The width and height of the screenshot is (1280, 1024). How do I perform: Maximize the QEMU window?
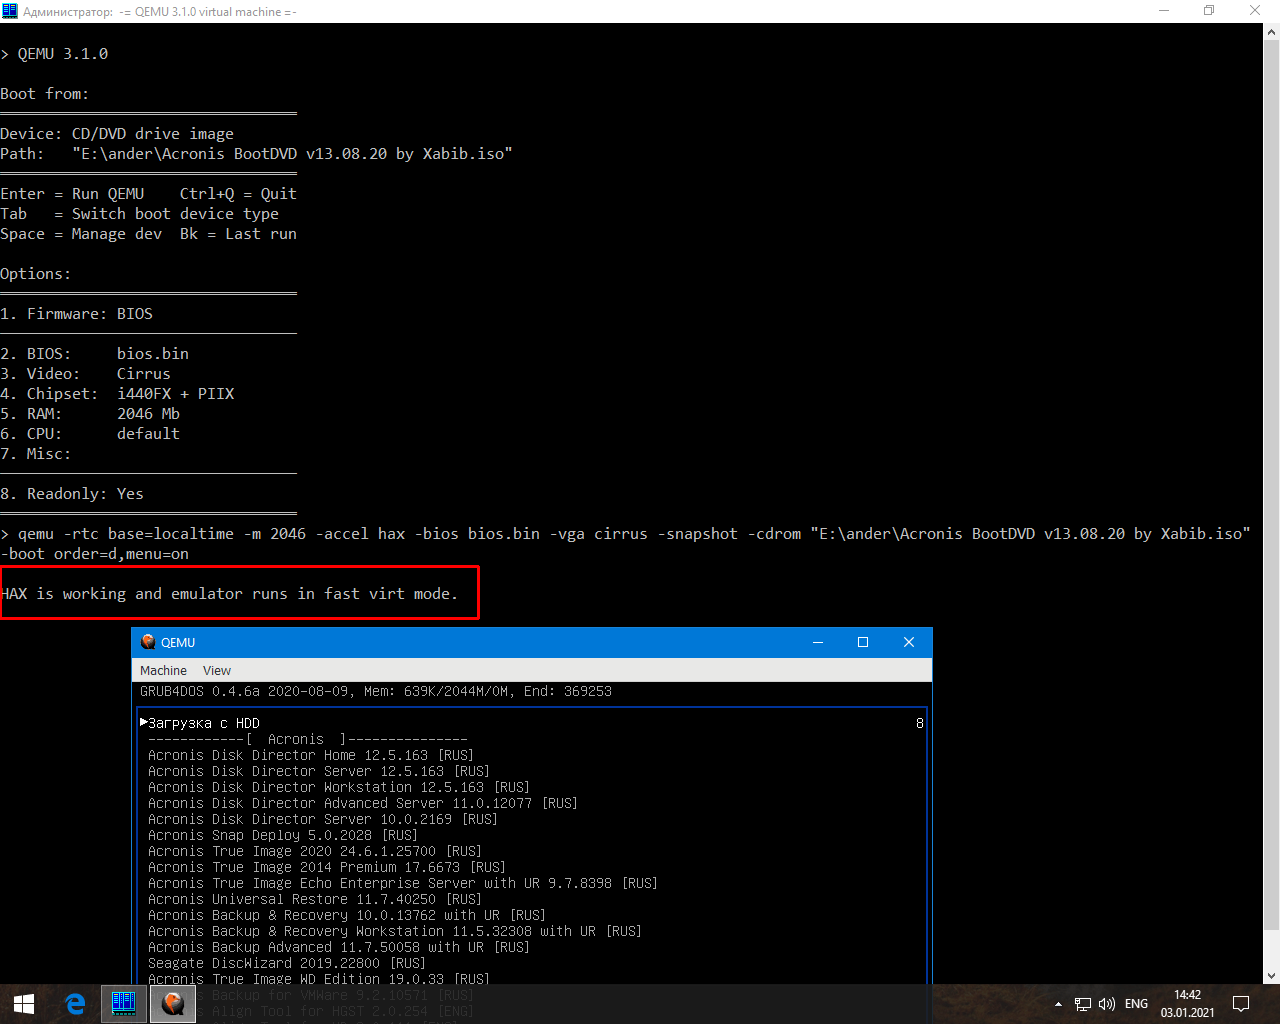click(x=863, y=642)
